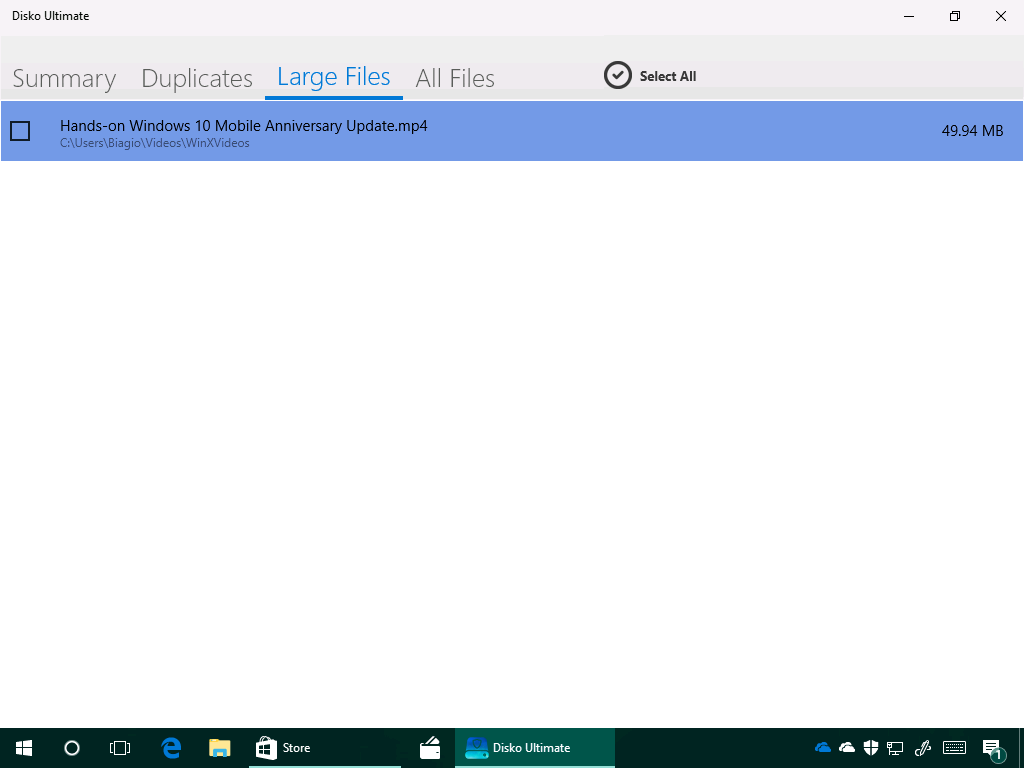Minimize the Disko Ultimate window
This screenshot has height=768, width=1024.
[908, 16]
